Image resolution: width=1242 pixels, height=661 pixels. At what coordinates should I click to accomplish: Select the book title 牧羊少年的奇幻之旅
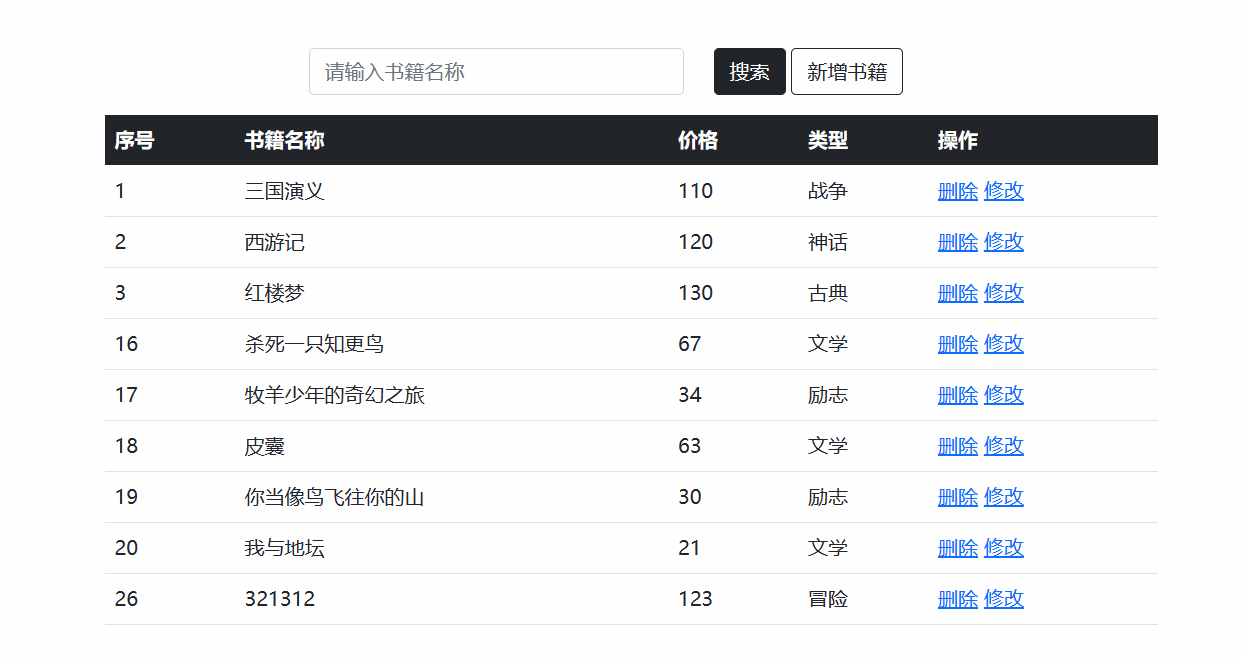tap(335, 395)
